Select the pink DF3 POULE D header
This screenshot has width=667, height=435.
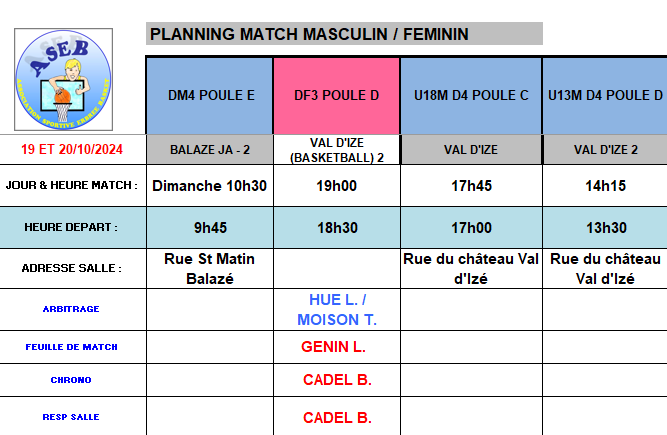(336, 96)
